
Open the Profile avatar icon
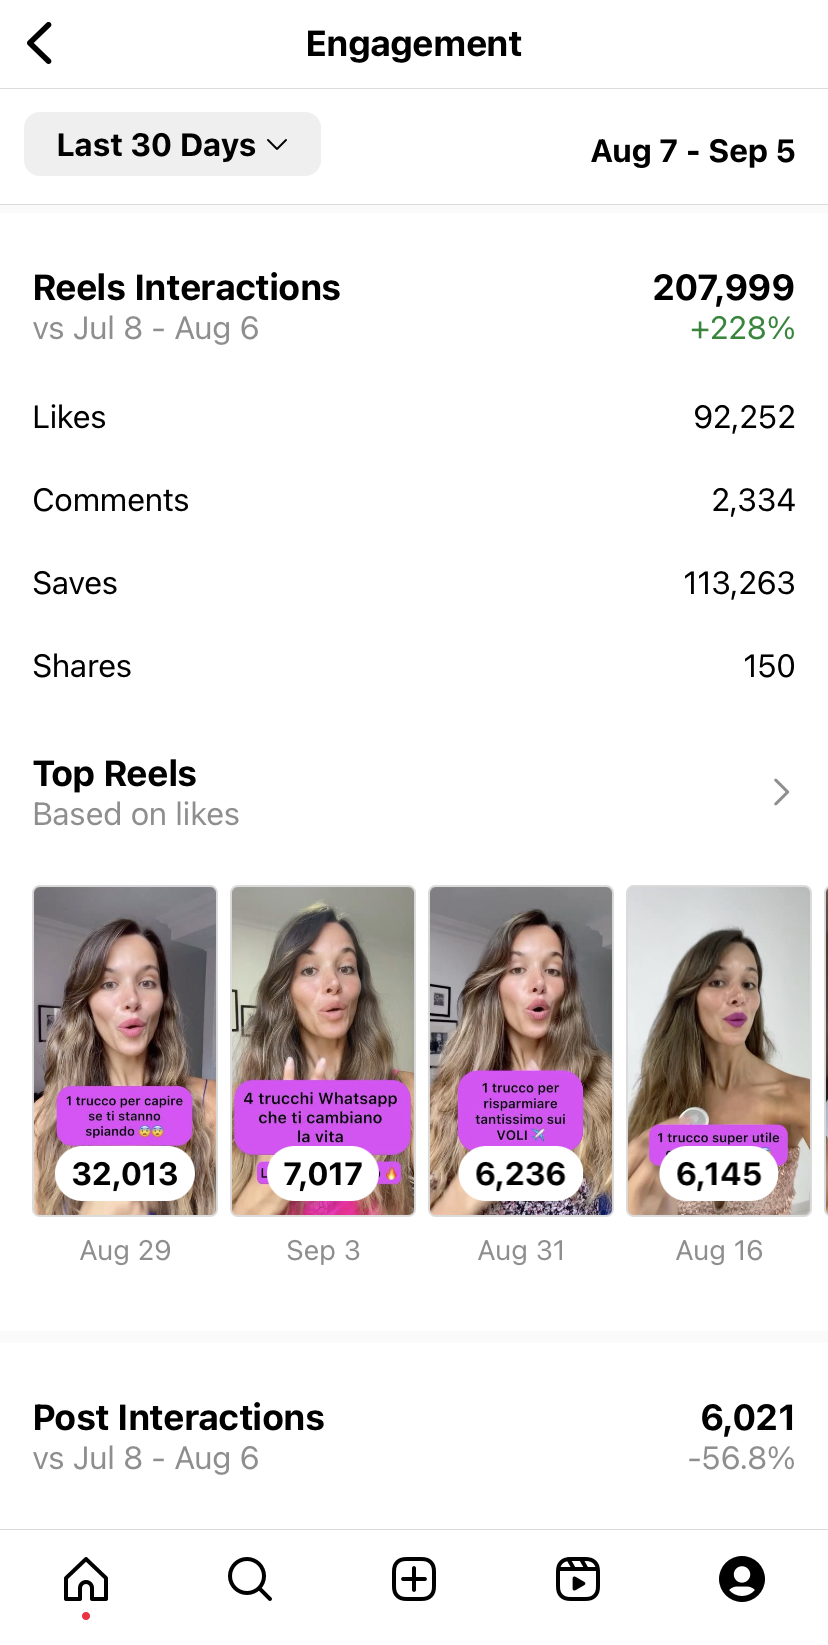(742, 1580)
